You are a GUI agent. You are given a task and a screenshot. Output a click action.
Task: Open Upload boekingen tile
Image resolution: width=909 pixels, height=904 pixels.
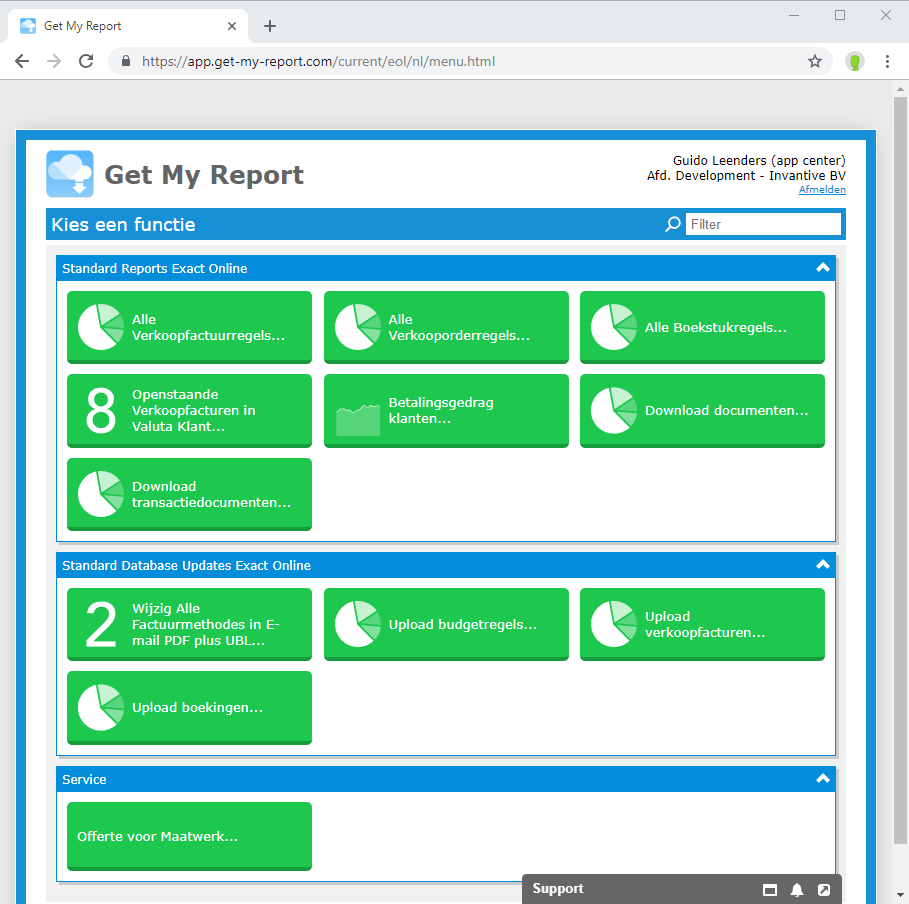pyautogui.click(x=190, y=707)
